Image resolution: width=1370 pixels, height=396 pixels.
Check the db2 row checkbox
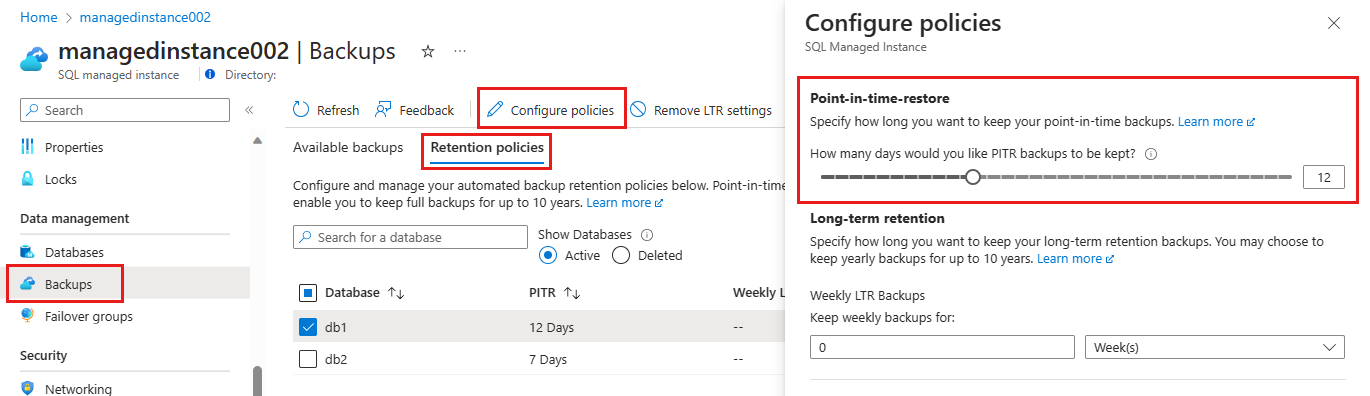point(309,359)
